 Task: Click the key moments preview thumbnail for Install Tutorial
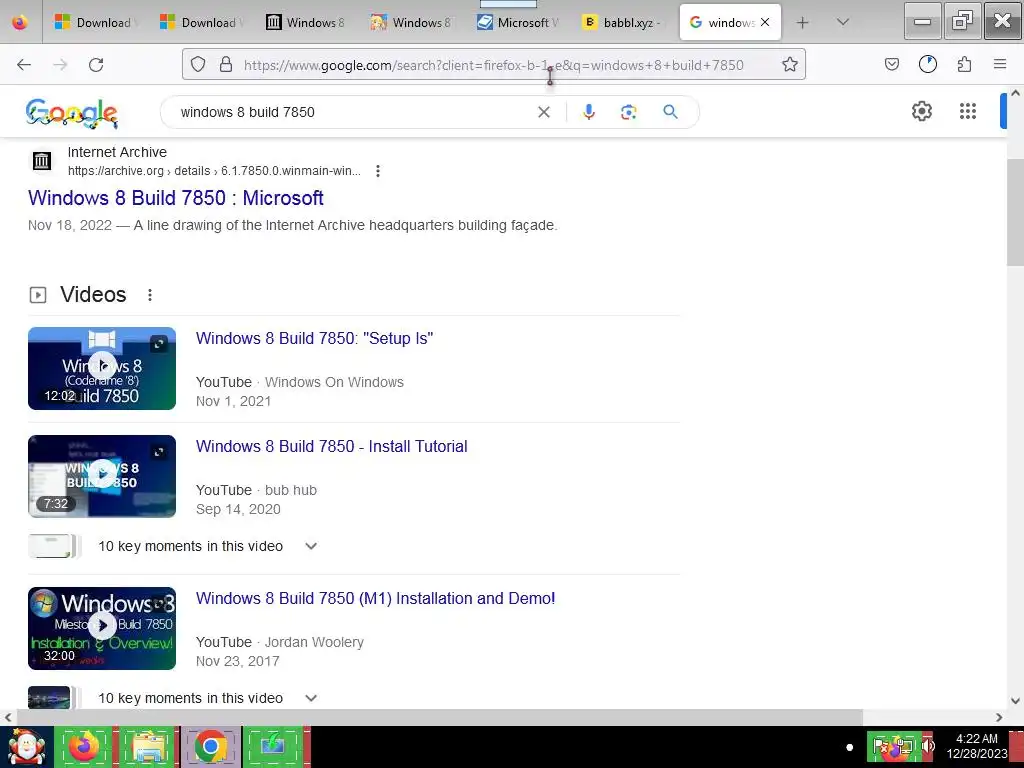pos(54,546)
